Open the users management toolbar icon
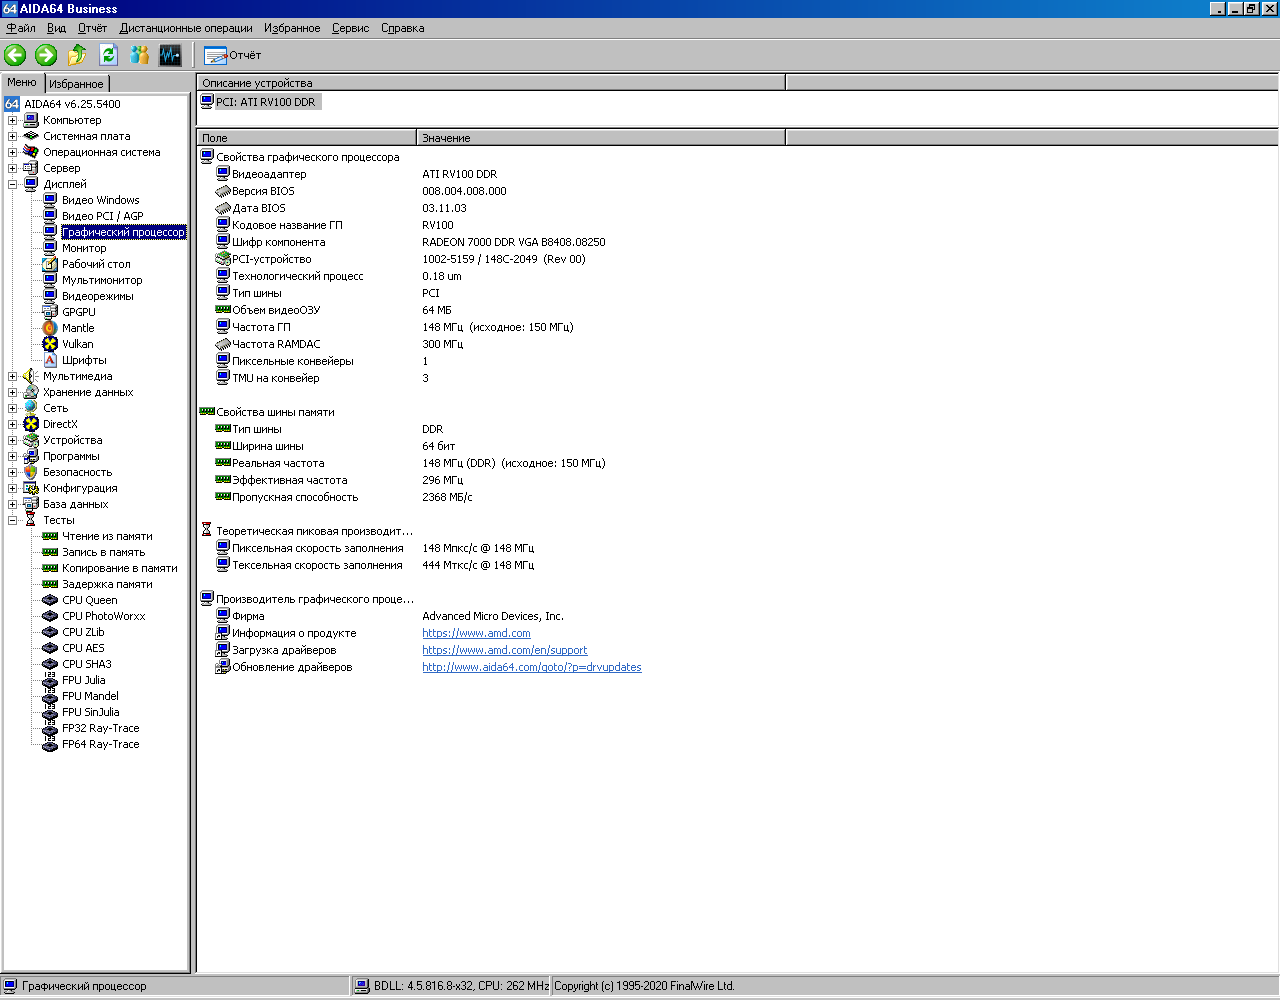1280x1000 pixels. [139, 55]
